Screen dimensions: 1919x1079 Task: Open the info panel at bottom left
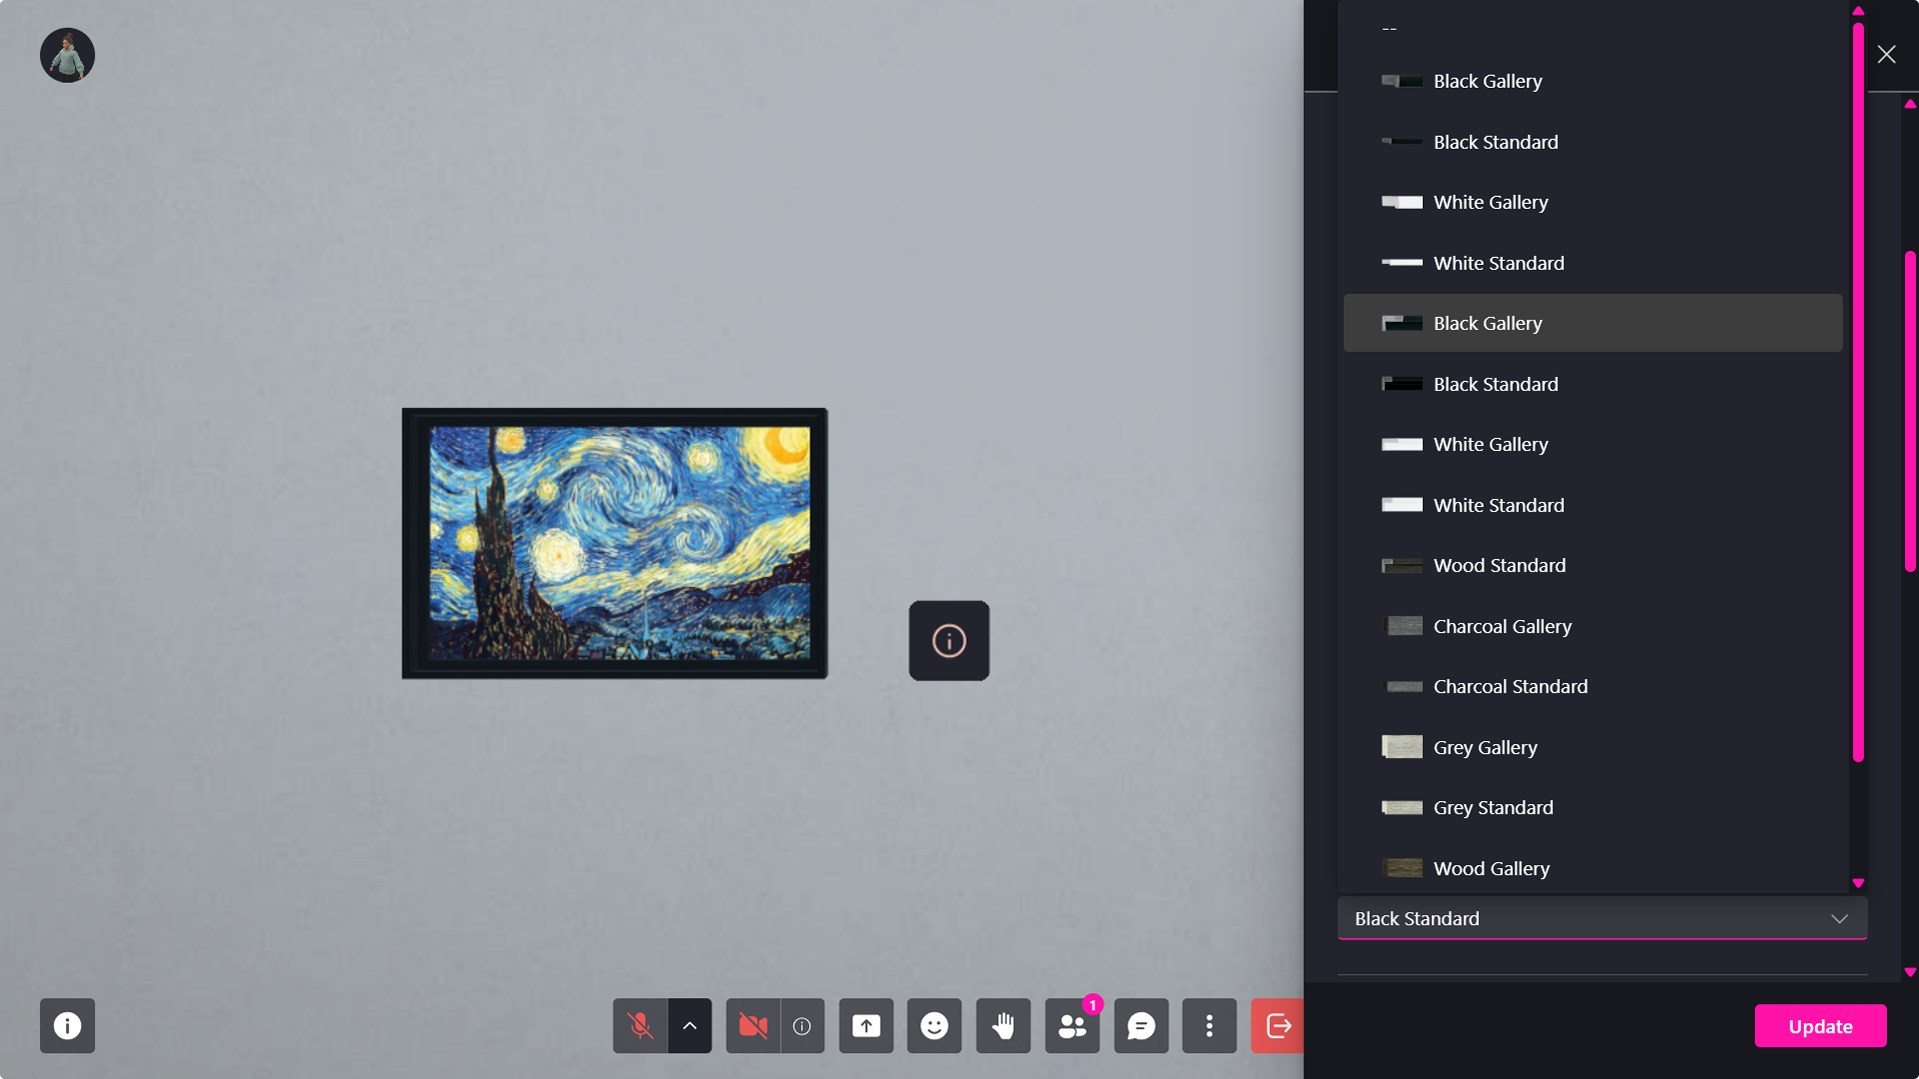pos(67,1025)
